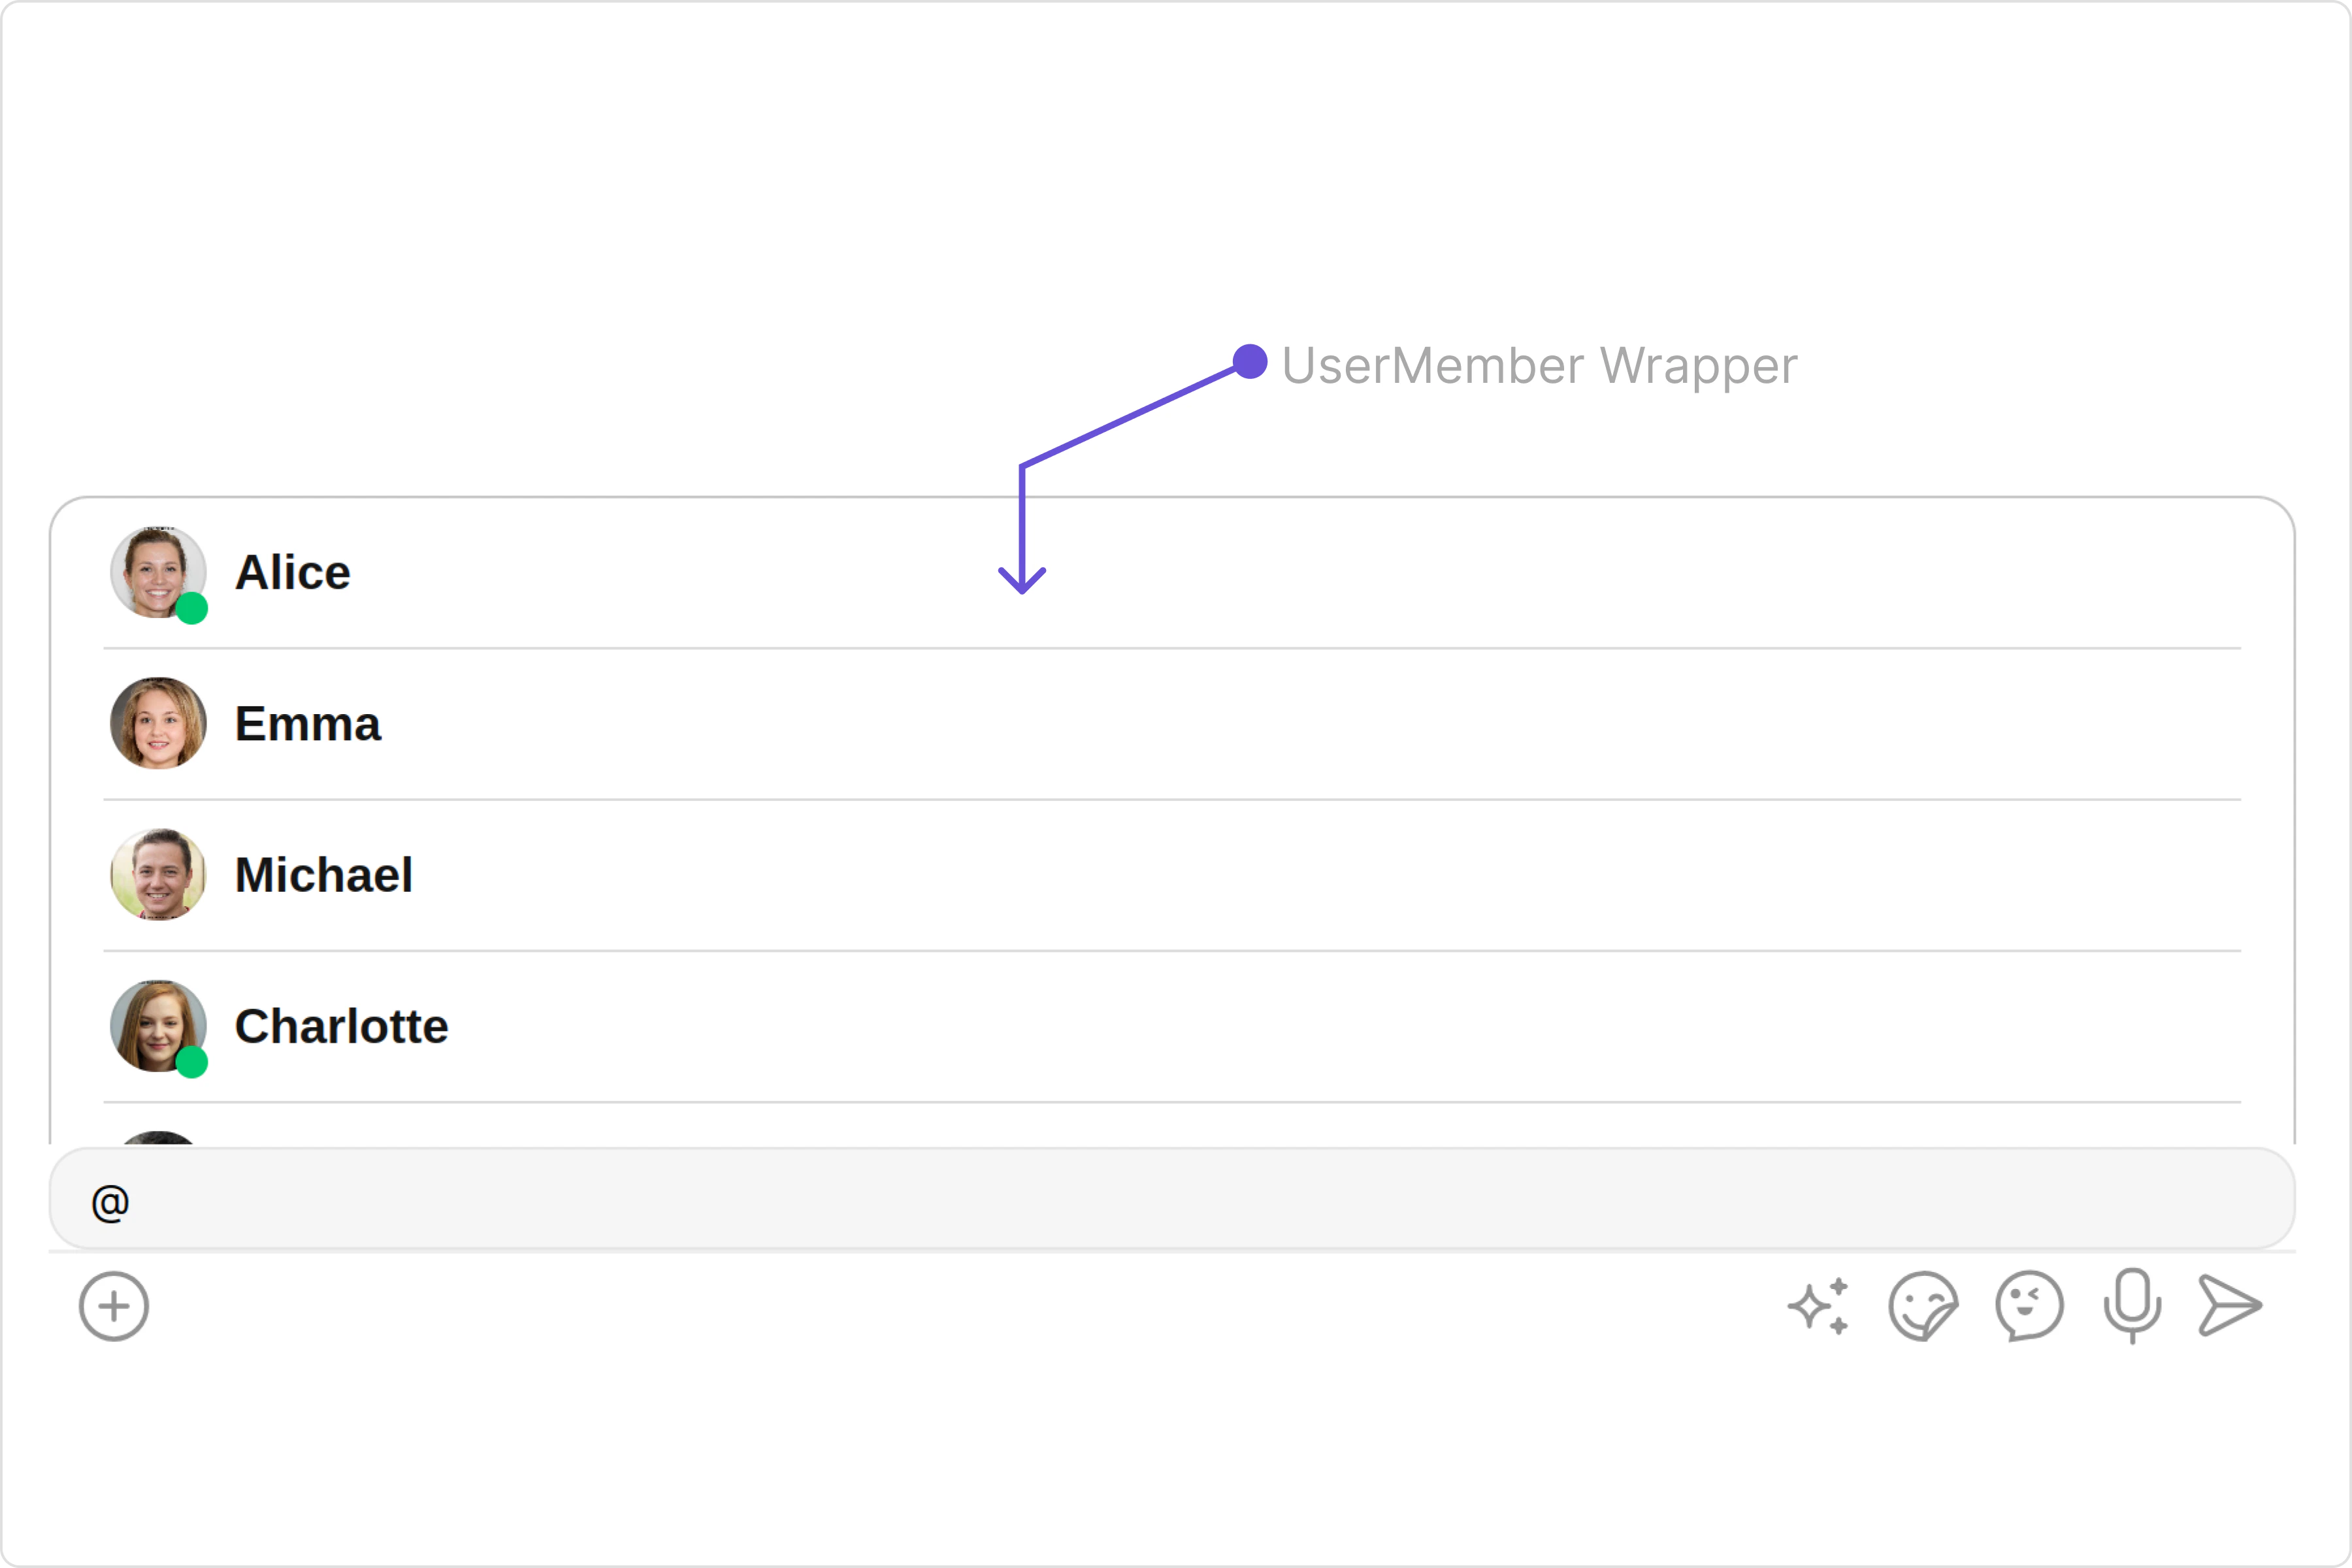The height and width of the screenshot is (1568, 2352).
Task: Start voice recording with microphone
Action: pyautogui.click(x=2132, y=1305)
